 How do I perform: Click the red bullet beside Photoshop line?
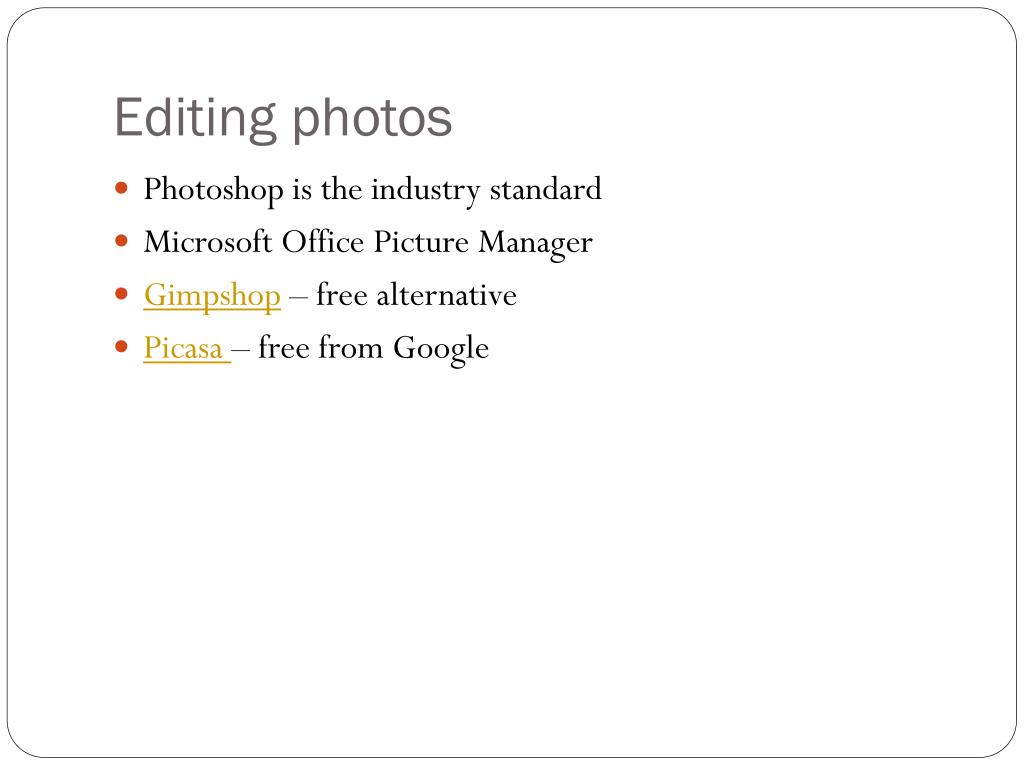coord(121,189)
